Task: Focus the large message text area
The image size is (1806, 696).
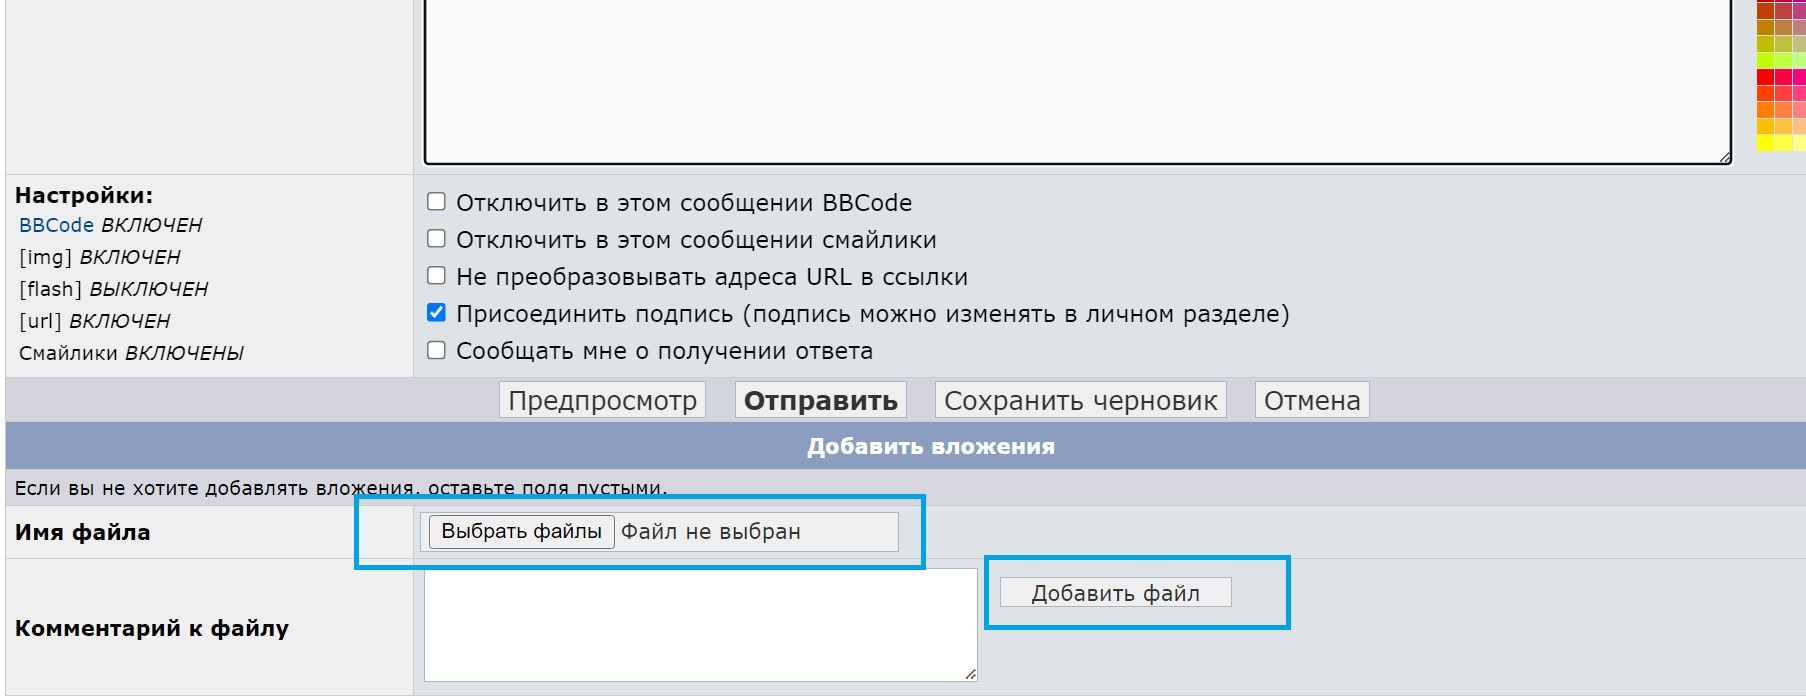Action: pos(1076,80)
